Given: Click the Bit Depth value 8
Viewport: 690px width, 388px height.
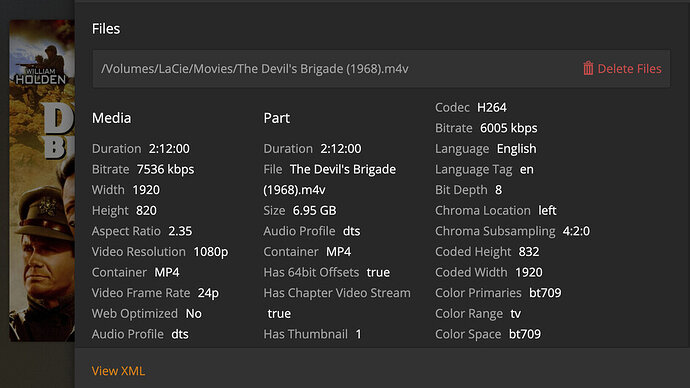Looking at the screenshot, I should click(498, 190).
